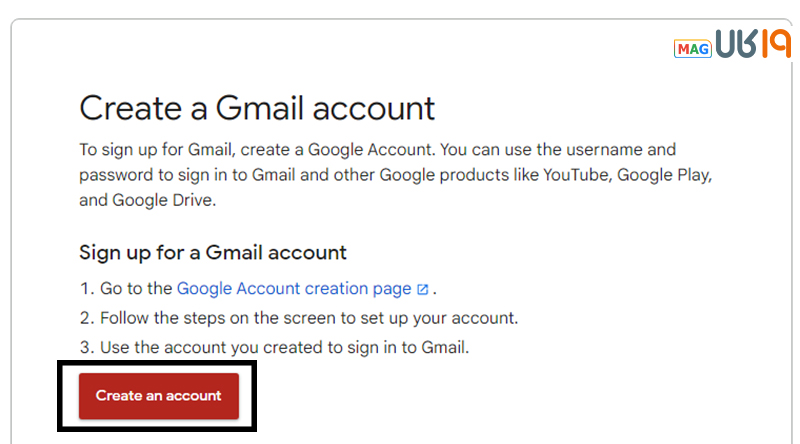Click the list number 1 marker
This screenshot has height=444, width=800.
click(86, 288)
